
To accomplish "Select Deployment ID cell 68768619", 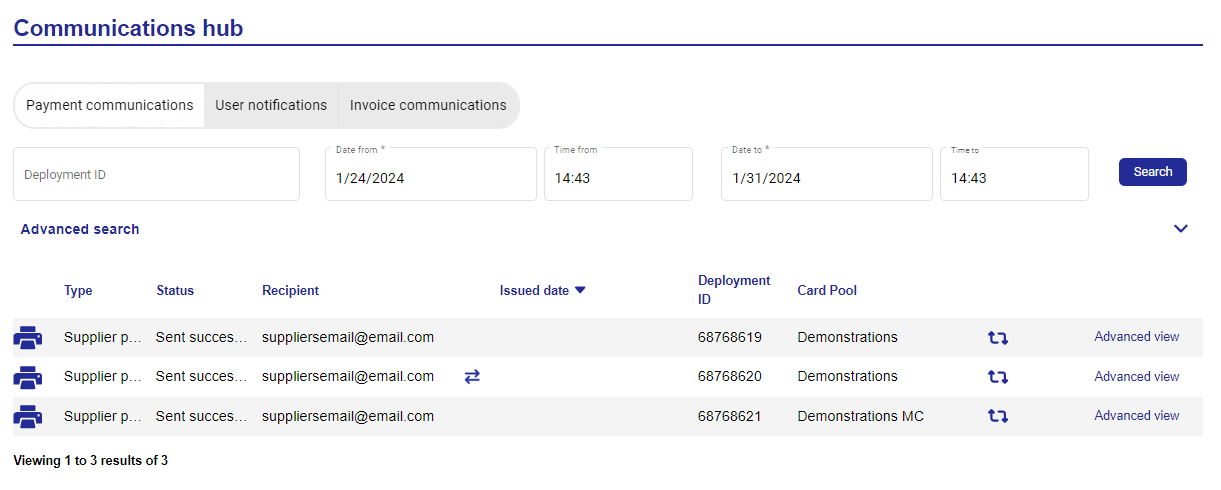I will point(730,338).
